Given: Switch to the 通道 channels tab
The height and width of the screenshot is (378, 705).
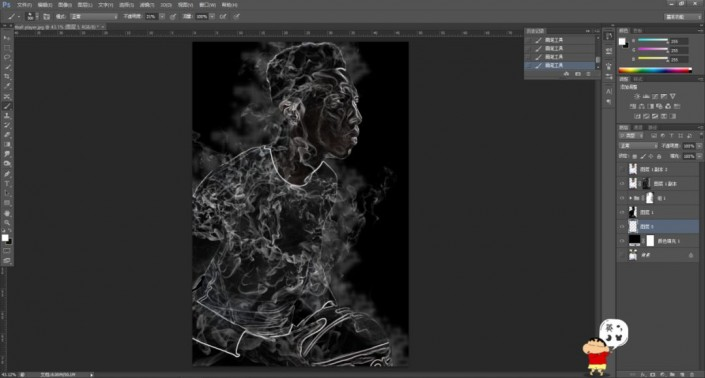Looking at the screenshot, I should point(638,128).
